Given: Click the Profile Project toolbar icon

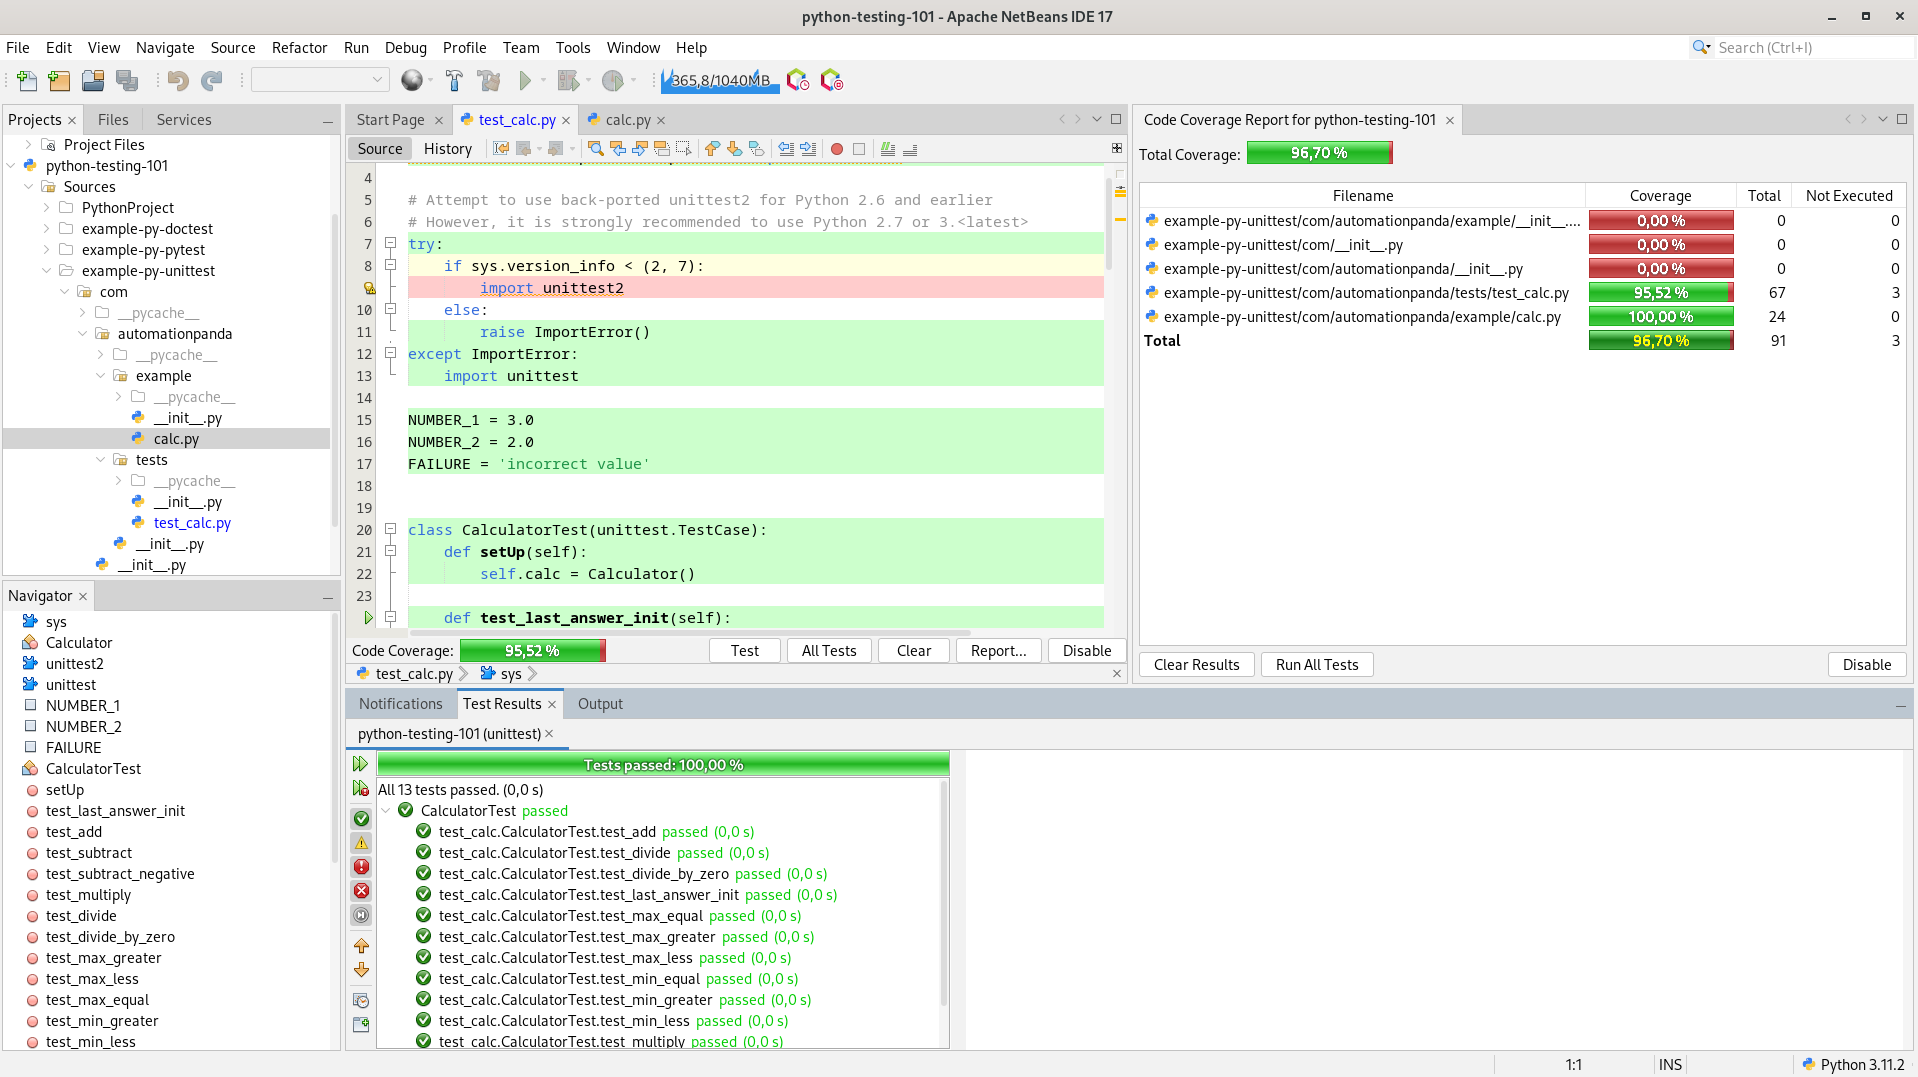Looking at the screenshot, I should (613, 81).
